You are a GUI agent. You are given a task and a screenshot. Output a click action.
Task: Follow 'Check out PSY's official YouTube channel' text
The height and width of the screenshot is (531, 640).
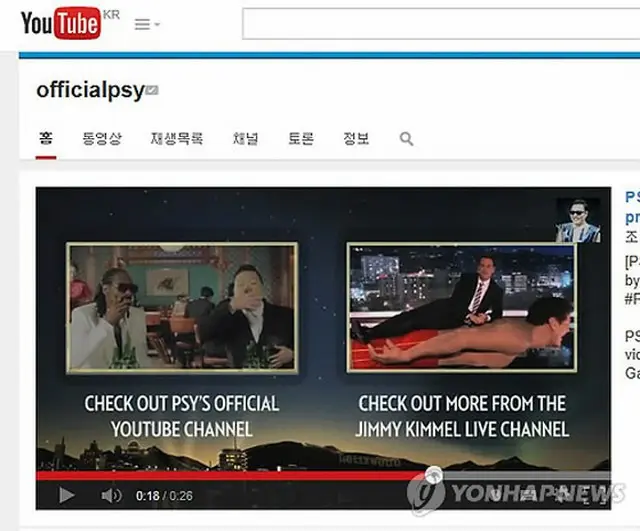(182, 416)
